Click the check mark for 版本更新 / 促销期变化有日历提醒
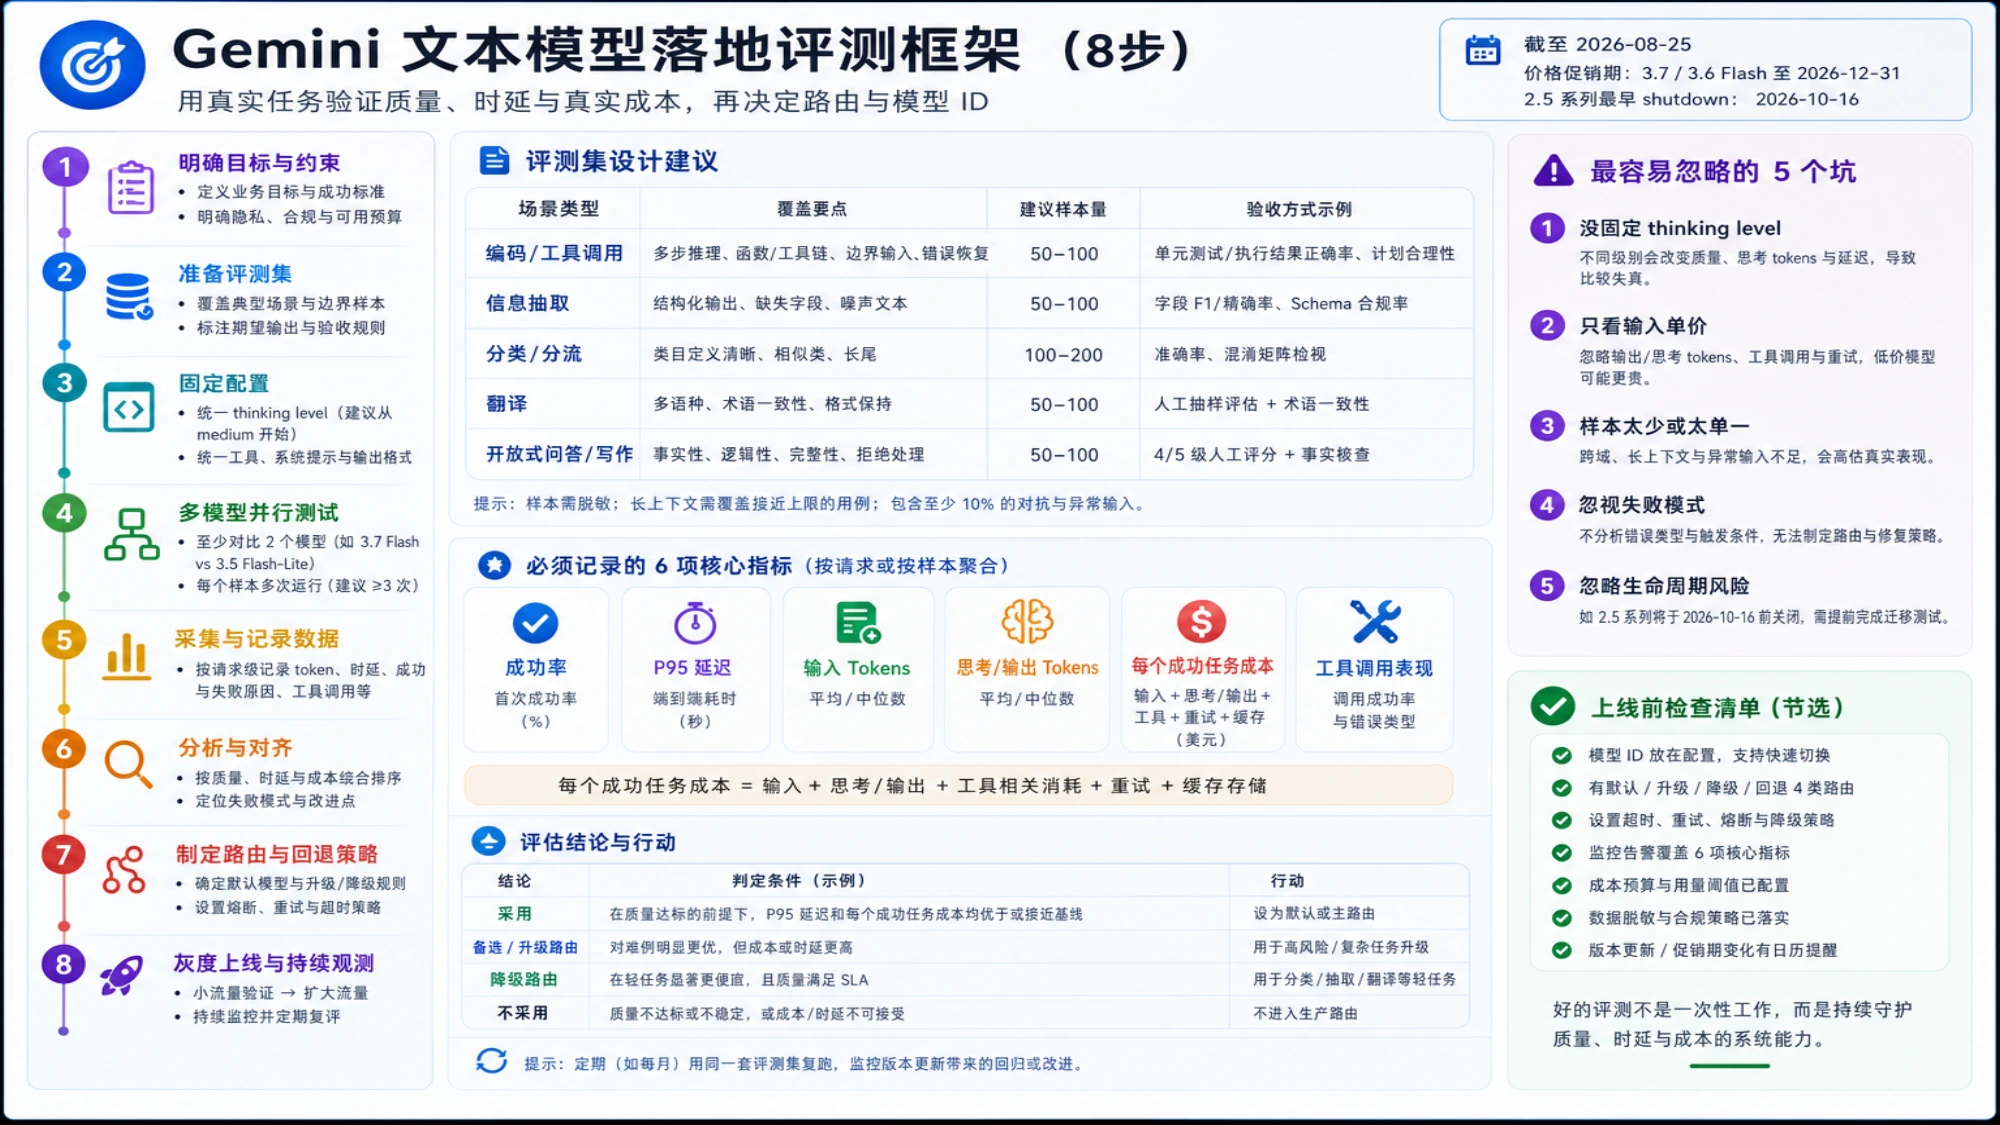Screen dimensions: 2000x1125 [1561, 950]
